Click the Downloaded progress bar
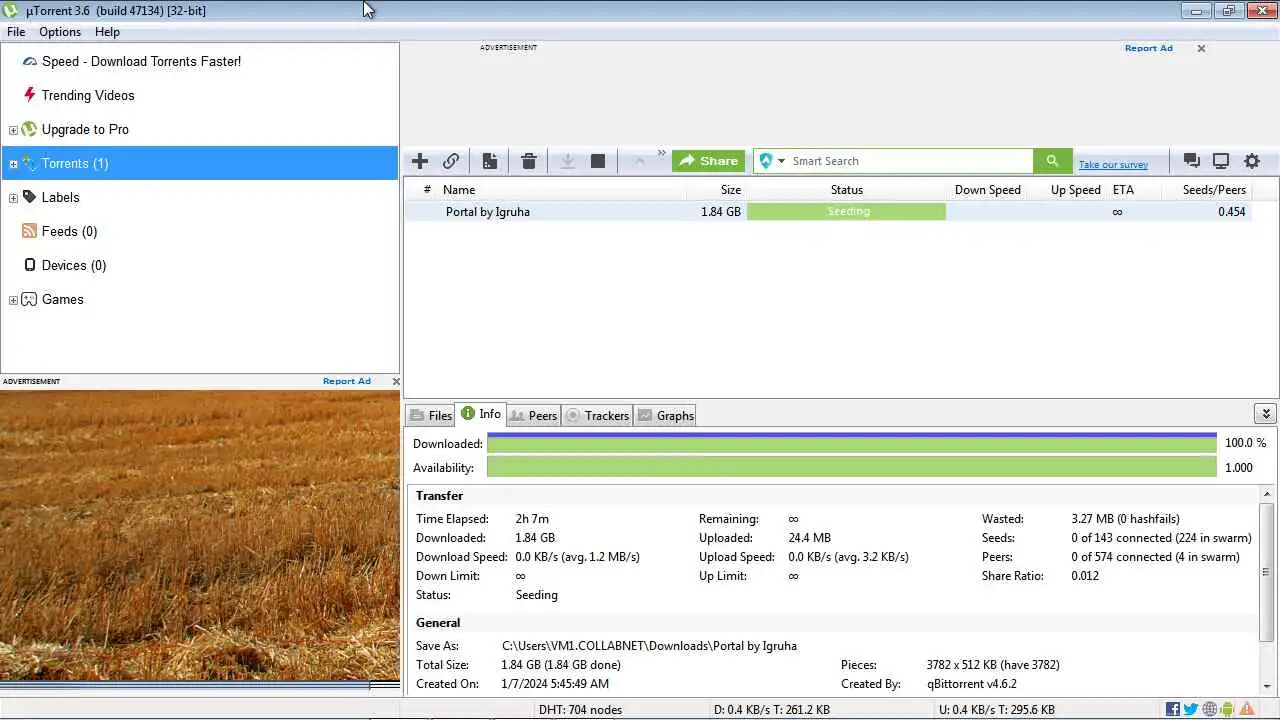 (852, 443)
